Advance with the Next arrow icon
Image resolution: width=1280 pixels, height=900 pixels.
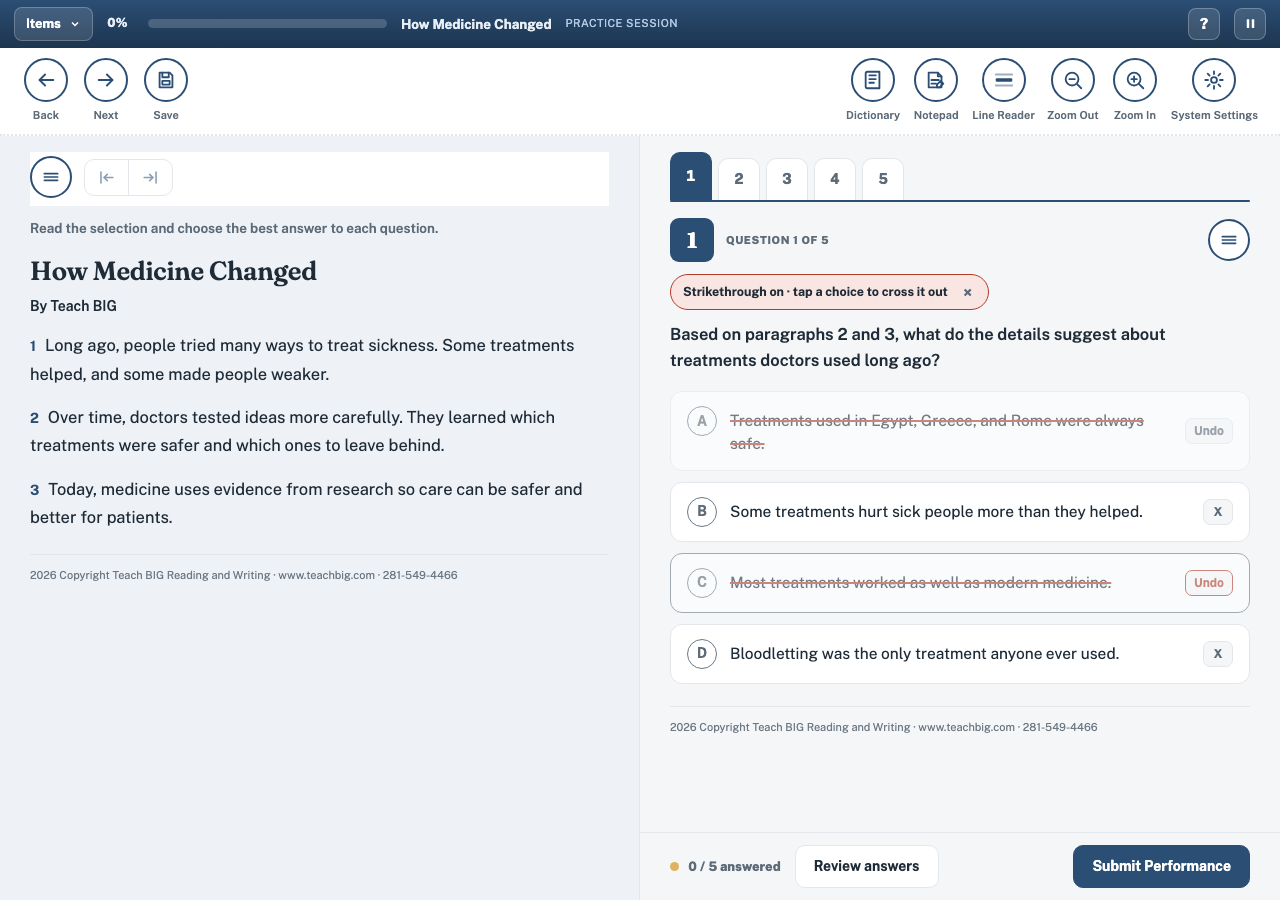(106, 80)
